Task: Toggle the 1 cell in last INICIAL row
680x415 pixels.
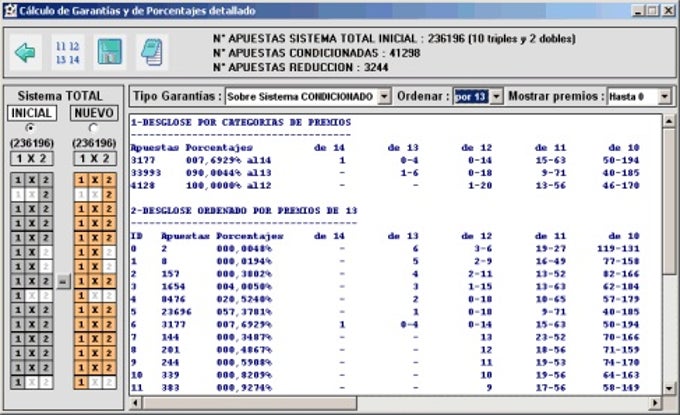Action: (x=18, y=382)
